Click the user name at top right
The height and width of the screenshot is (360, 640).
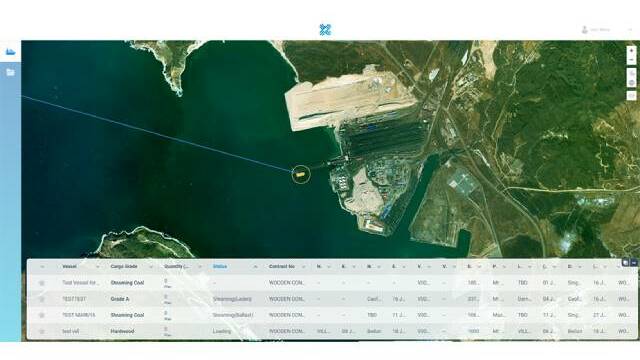click(600, 30)
